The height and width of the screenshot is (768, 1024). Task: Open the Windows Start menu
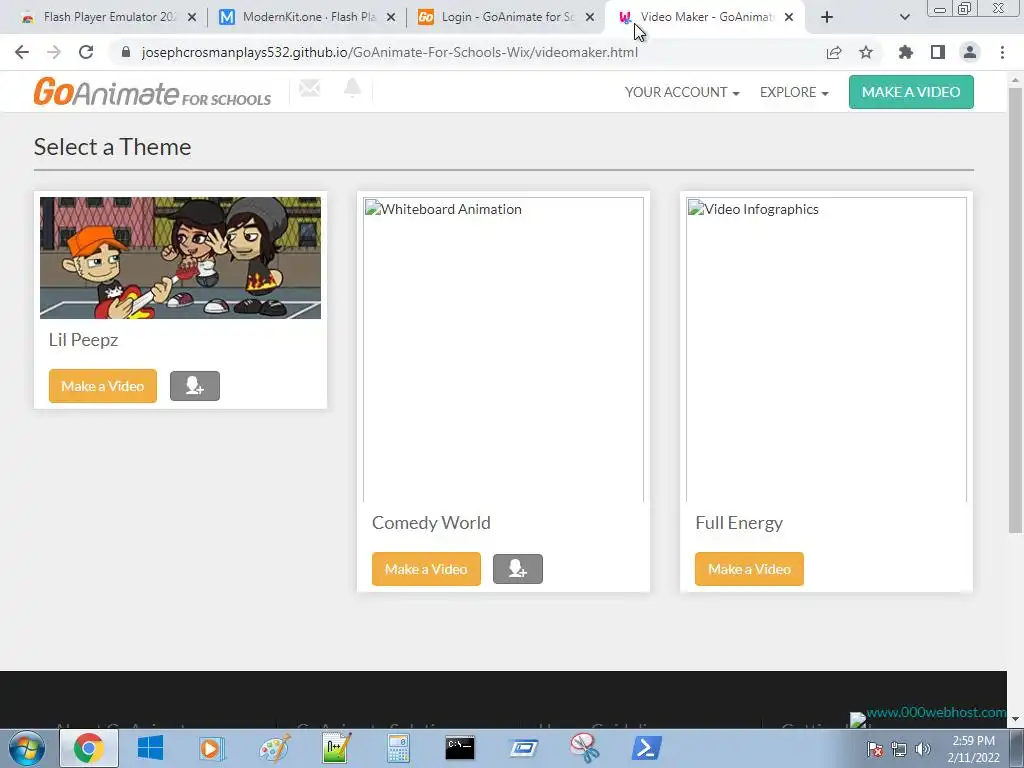click(27, 748)
